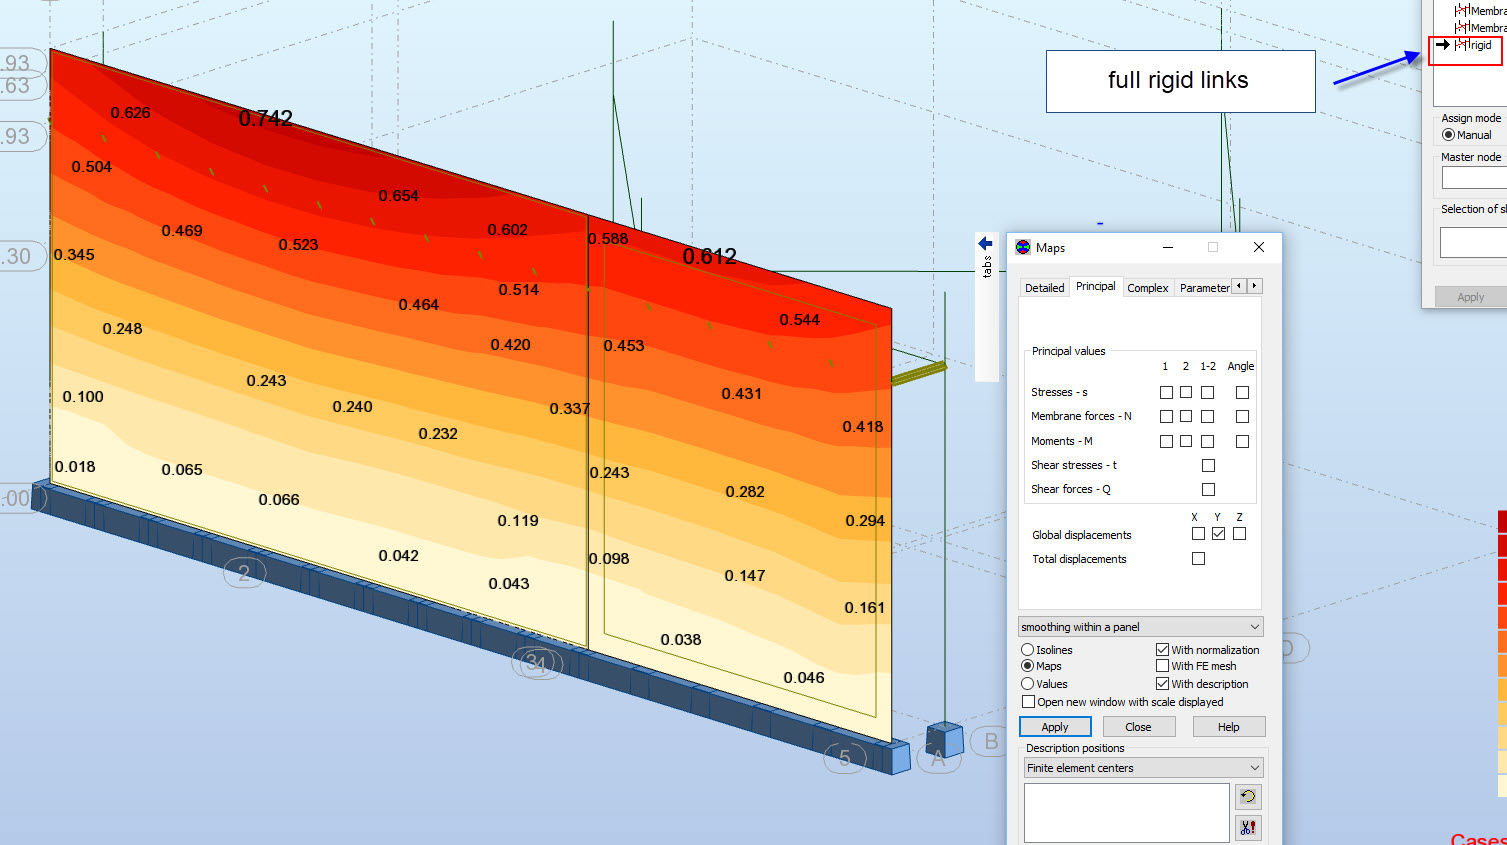
Task: Click the right tab-scroll arrow beside Parameter
Action: pos(1254,286)
